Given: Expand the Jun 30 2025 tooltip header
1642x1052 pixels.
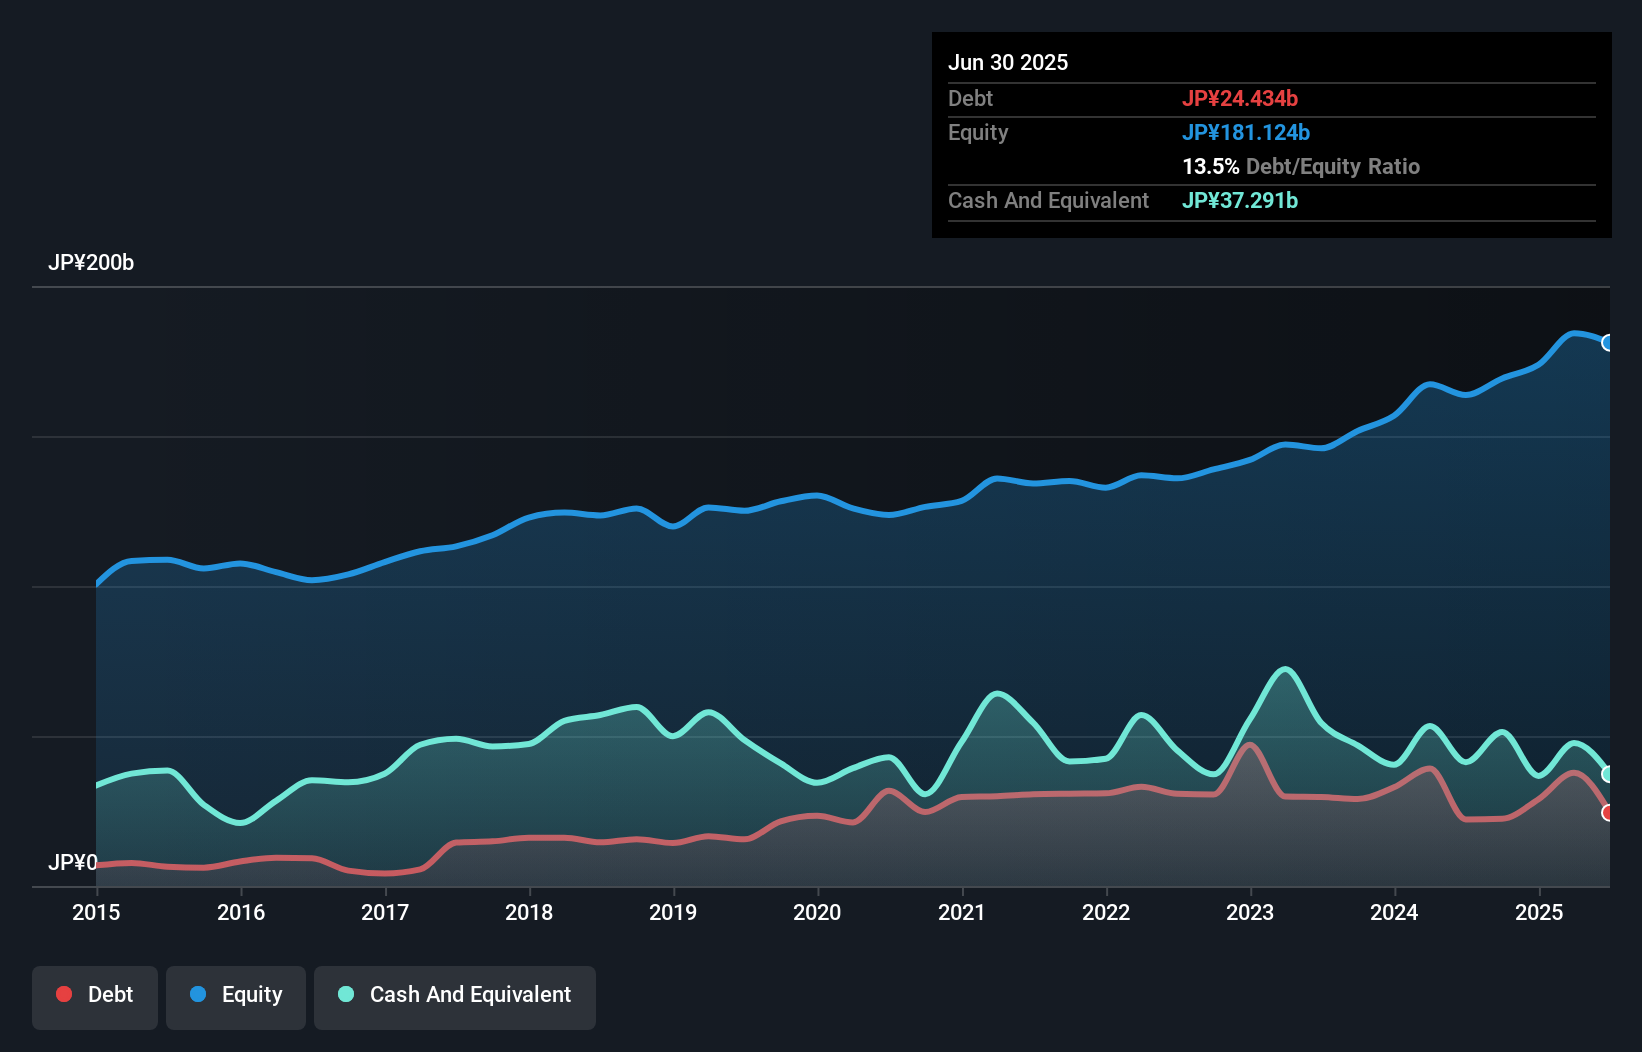Looking at the screenshot, I should 1009,62.
